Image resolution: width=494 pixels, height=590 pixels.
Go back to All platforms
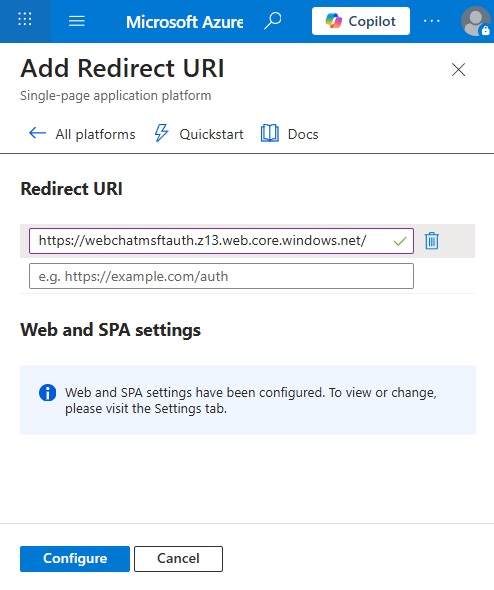(82, 134)
